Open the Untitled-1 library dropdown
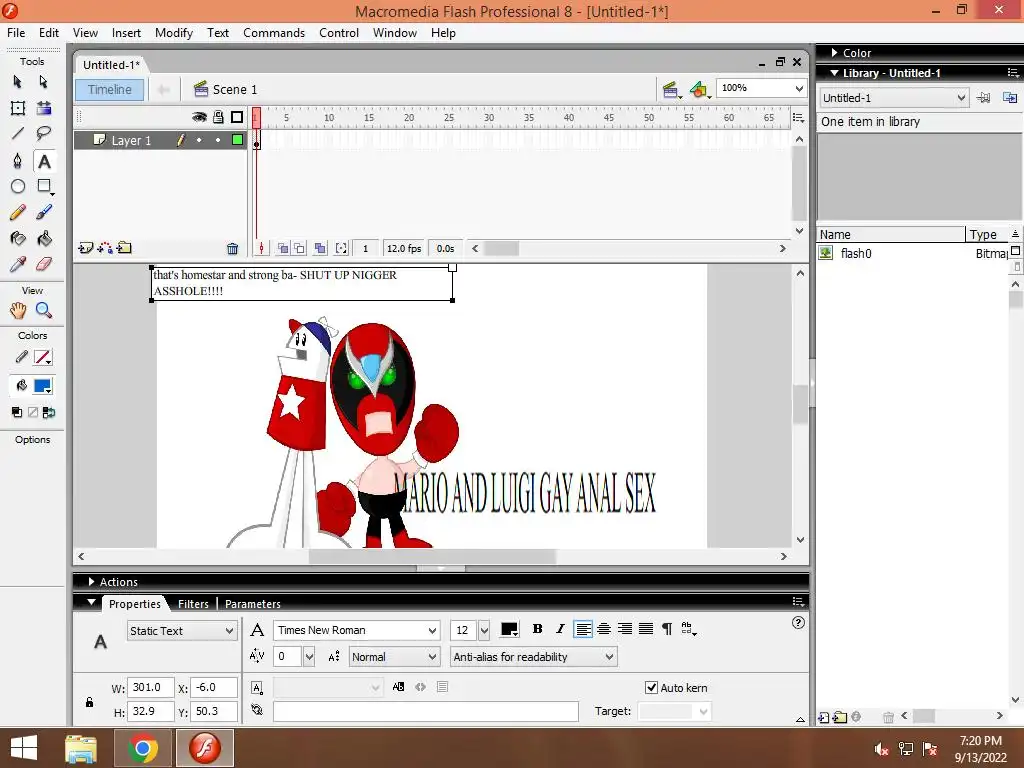The image size is (1024, 768). click(x=893, y=98)
